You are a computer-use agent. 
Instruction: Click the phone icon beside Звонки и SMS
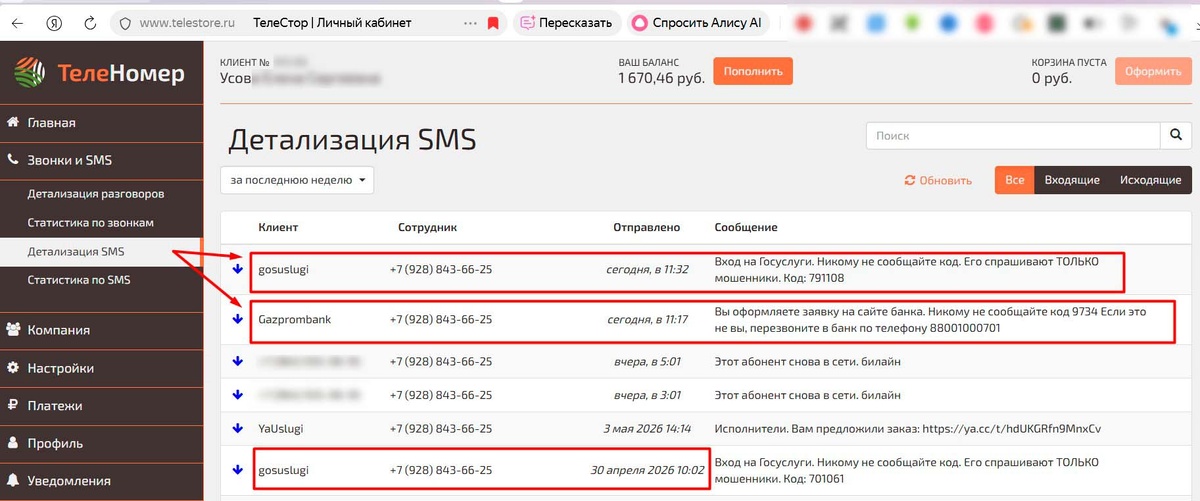13,160
